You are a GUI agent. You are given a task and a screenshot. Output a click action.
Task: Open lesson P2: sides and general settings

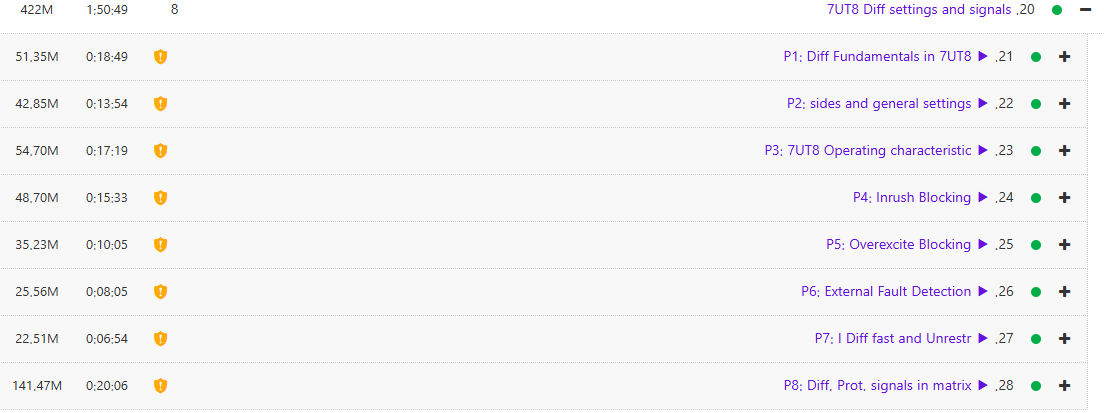879,104
